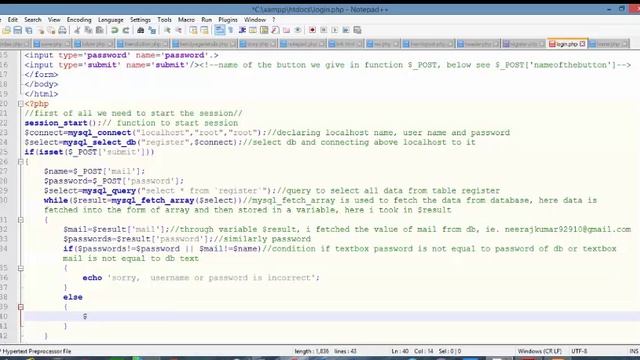640x360 pixels.
Task: Open the View menu
Action: coord(54,20)
